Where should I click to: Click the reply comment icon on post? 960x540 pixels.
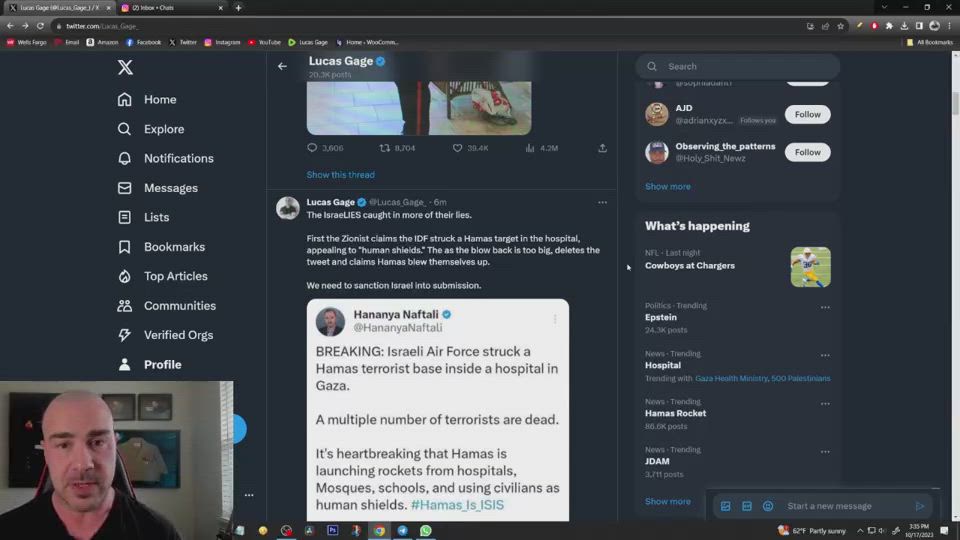[312, 148]
